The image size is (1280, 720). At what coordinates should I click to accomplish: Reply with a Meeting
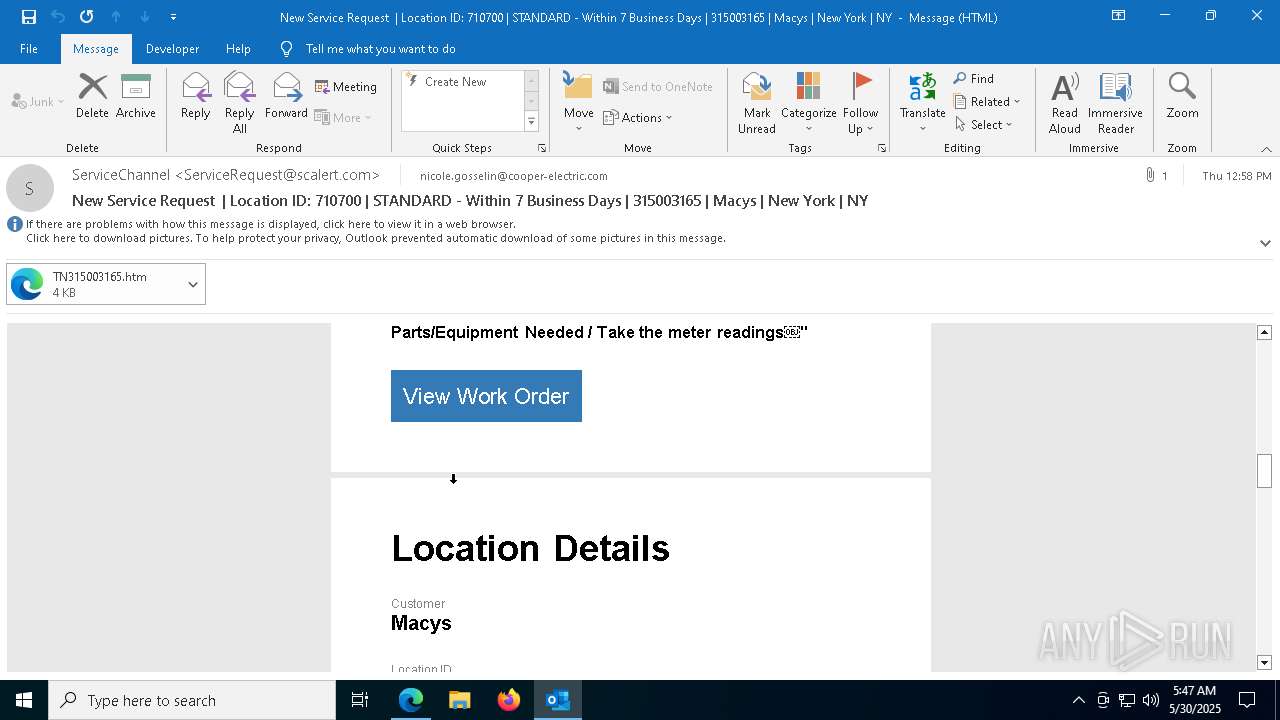point(346,87)
